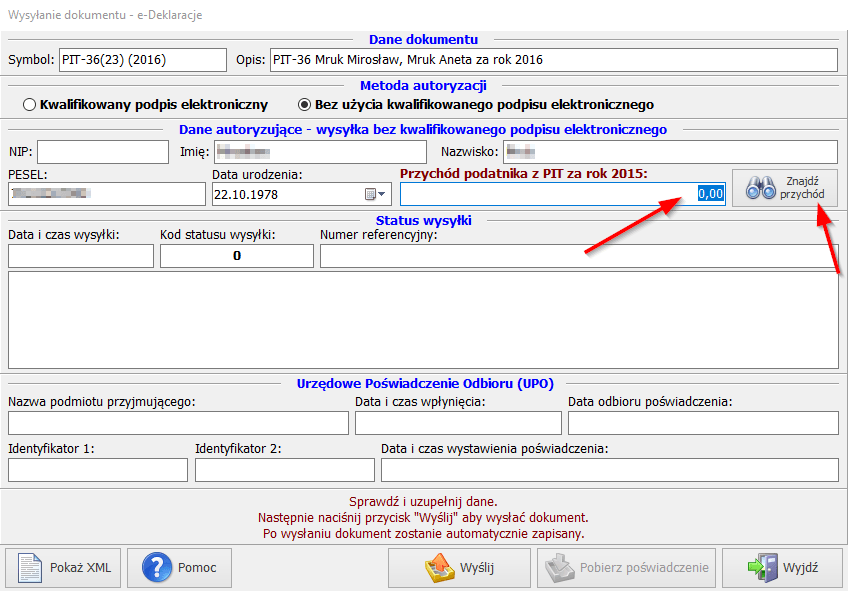Click the PESEL input field
Screen dimensions: 848x591
(x=106, y=194)
